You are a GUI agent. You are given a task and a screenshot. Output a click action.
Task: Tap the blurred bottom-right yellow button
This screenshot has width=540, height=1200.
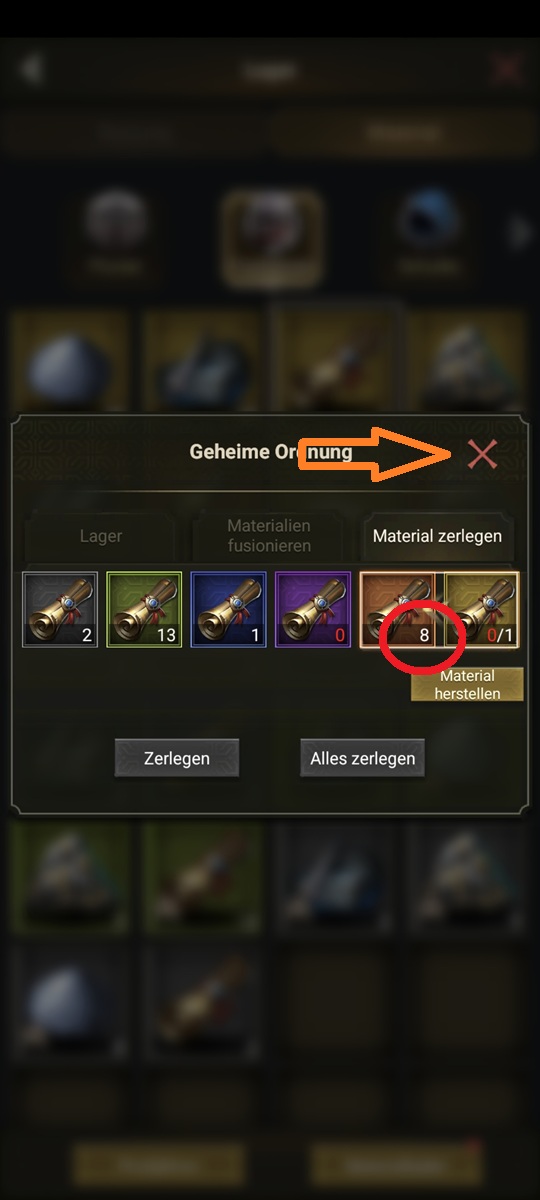click(396, 1165)
